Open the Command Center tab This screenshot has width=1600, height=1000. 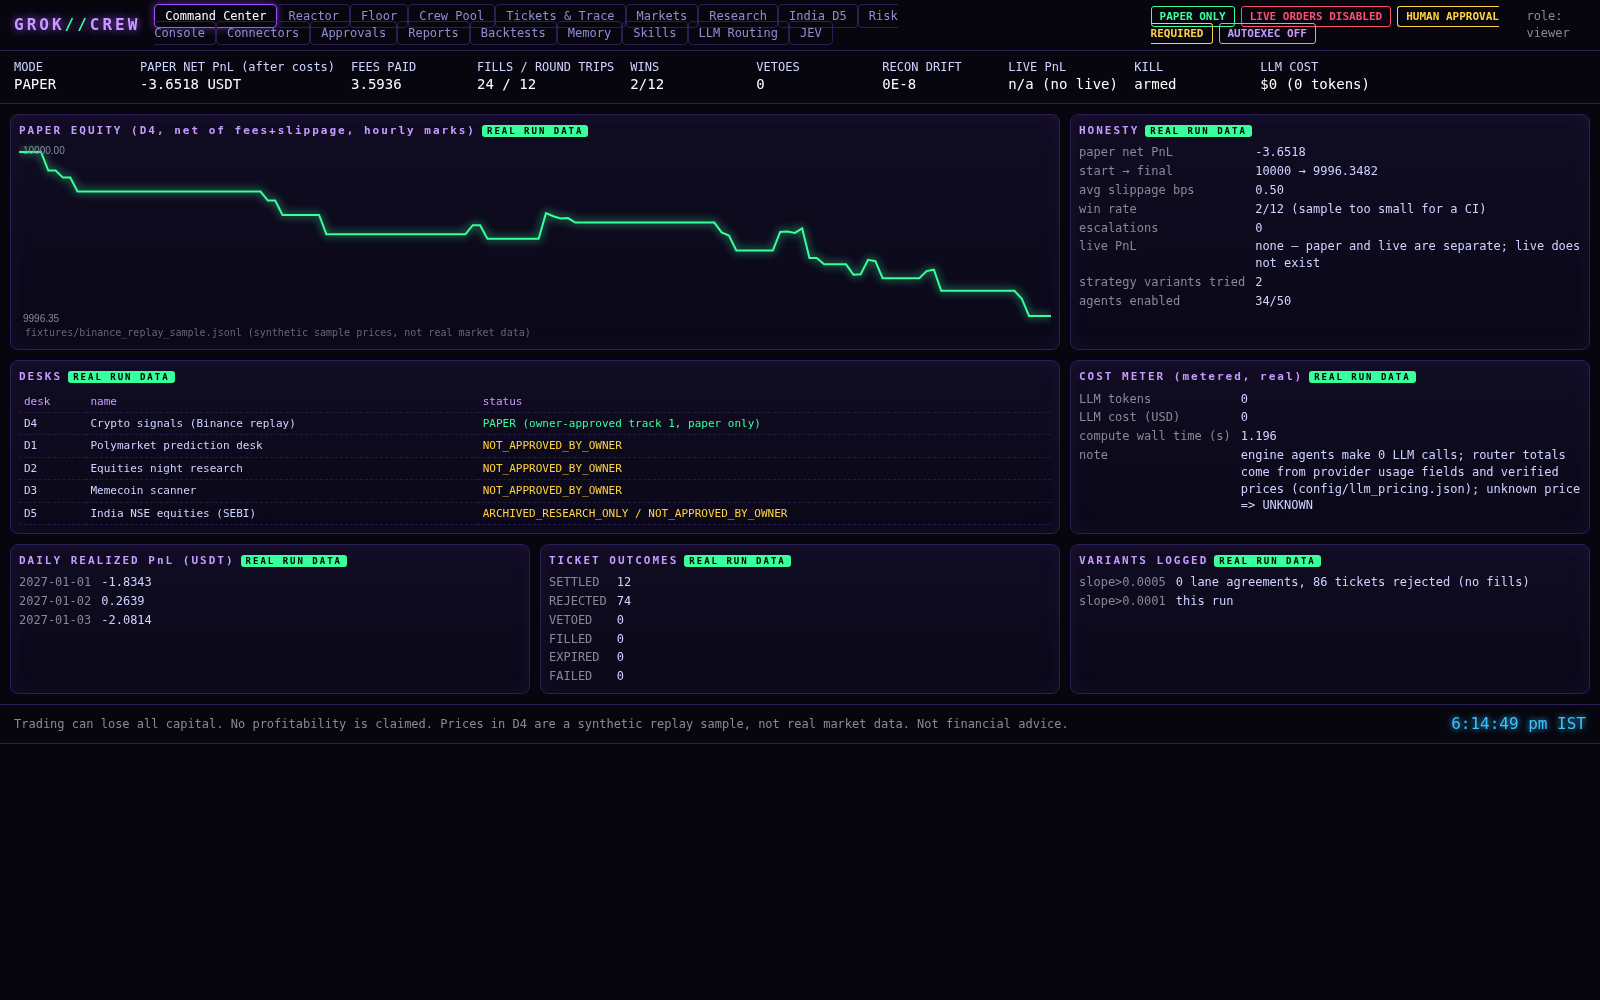click(215, 16)
